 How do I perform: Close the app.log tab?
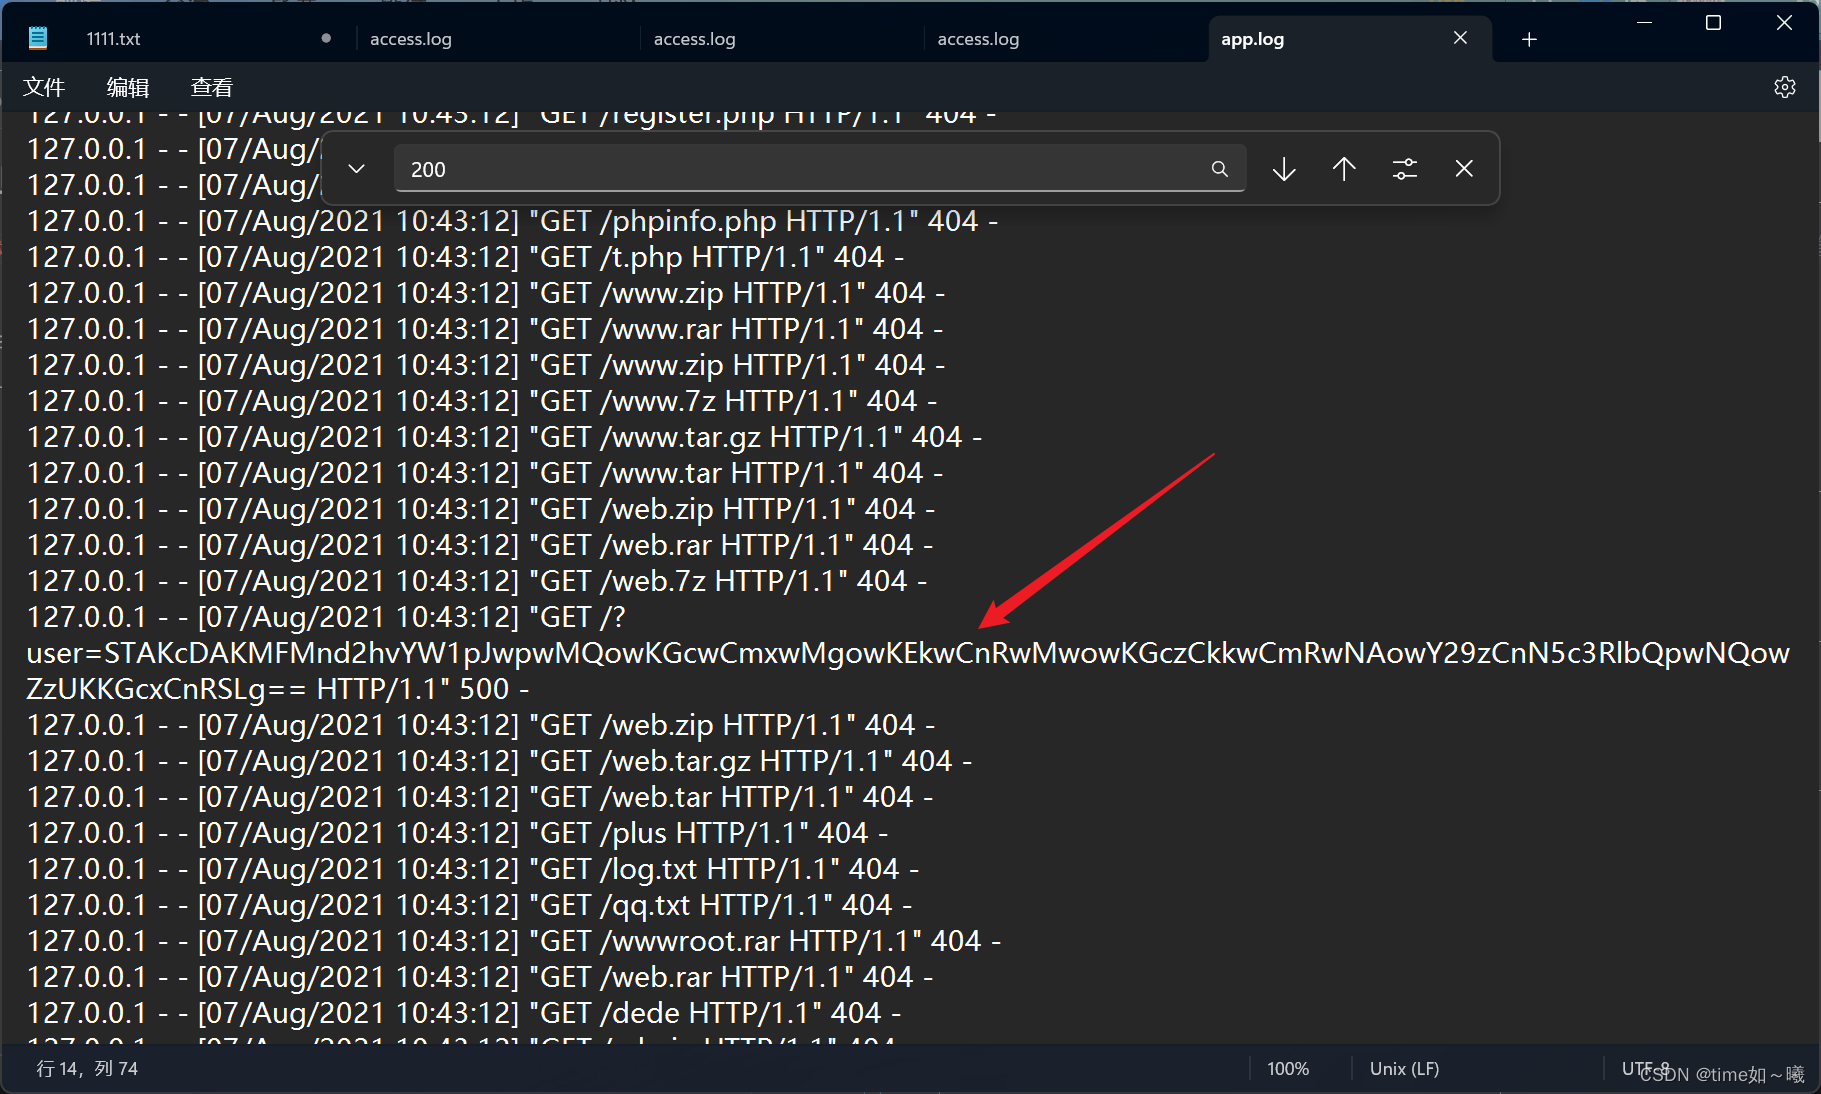point(1460,38)
